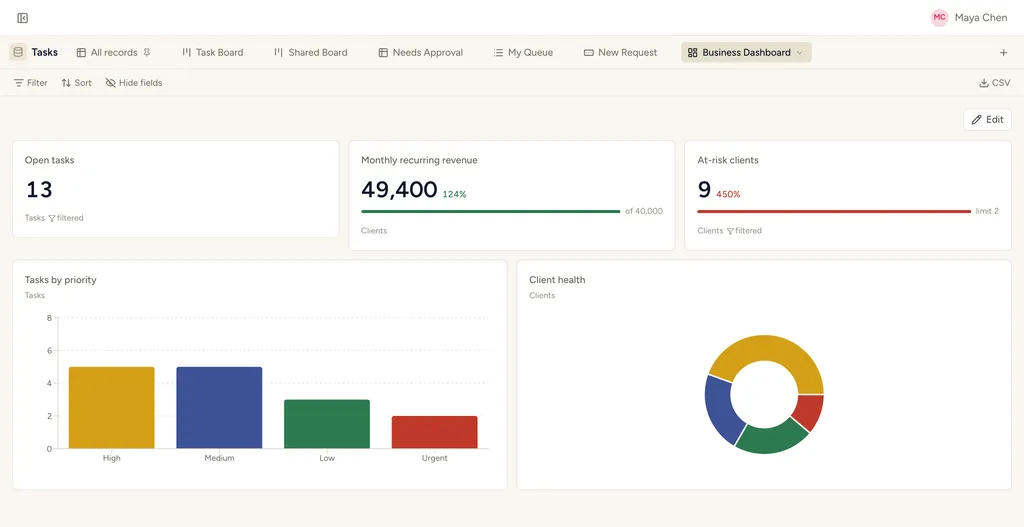Click the 'Monthly recurring revenue' card title
Viewport: 1024px width, 527px height.
pyautogui.click(x=419, y=160)
